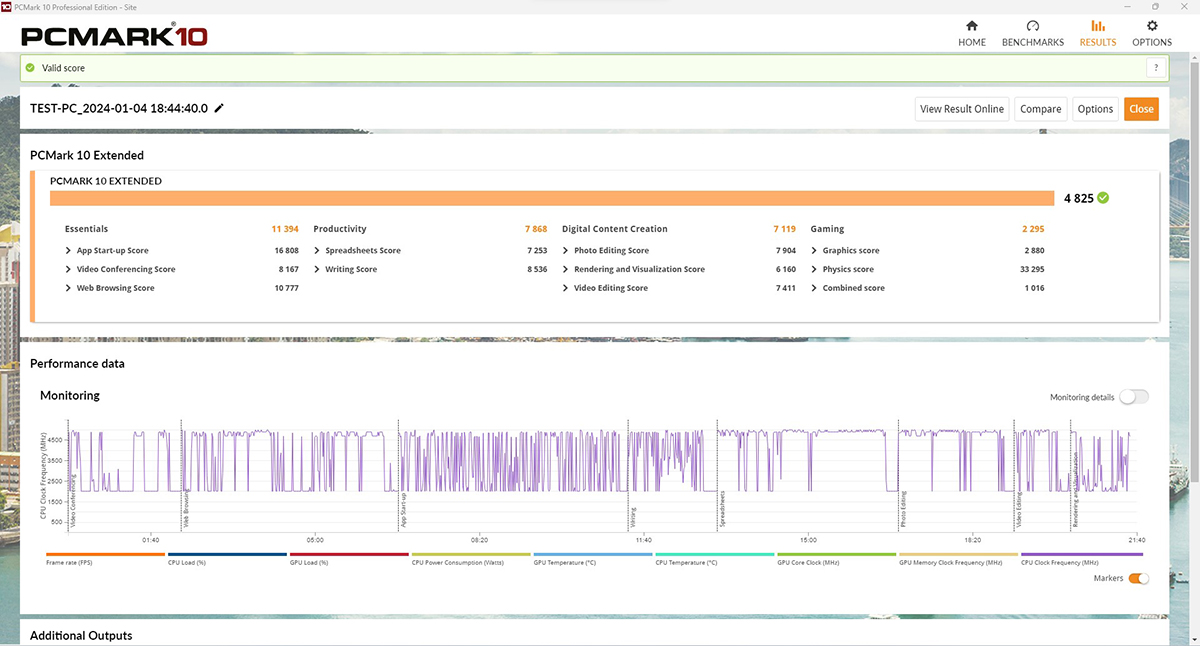Viewport: 1200px width, 646px height.
Task: Click the orange PCMark 10 Extended score bar
Action: click(552, 198)
